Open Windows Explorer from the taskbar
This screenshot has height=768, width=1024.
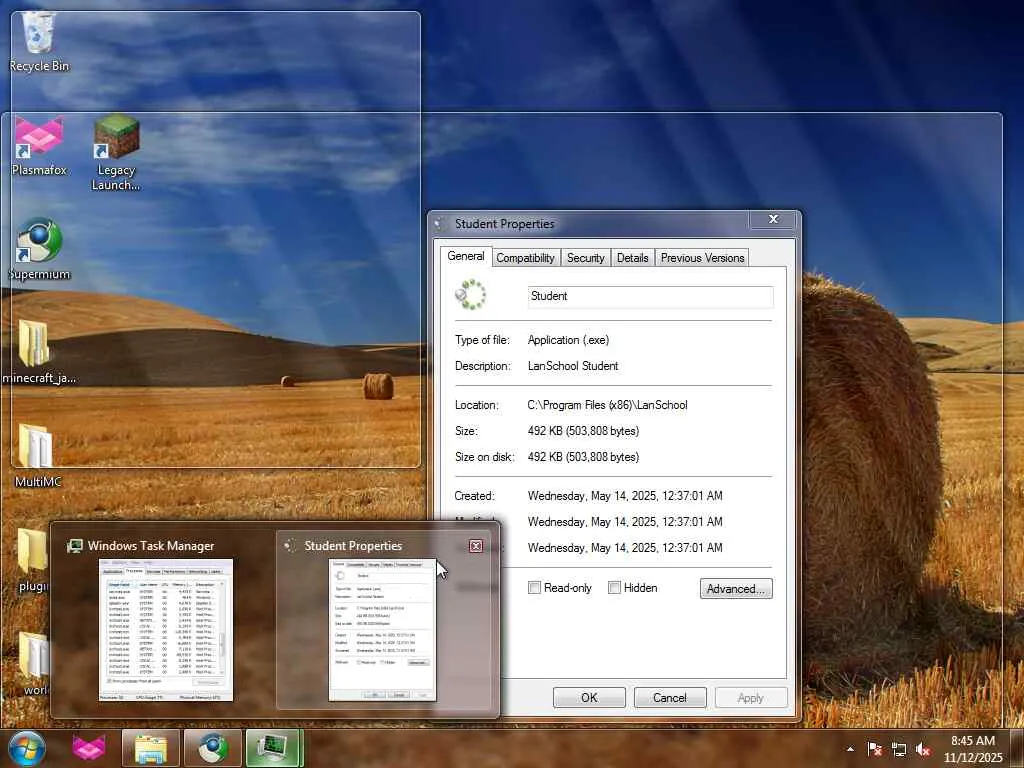(x=150, y=748)
